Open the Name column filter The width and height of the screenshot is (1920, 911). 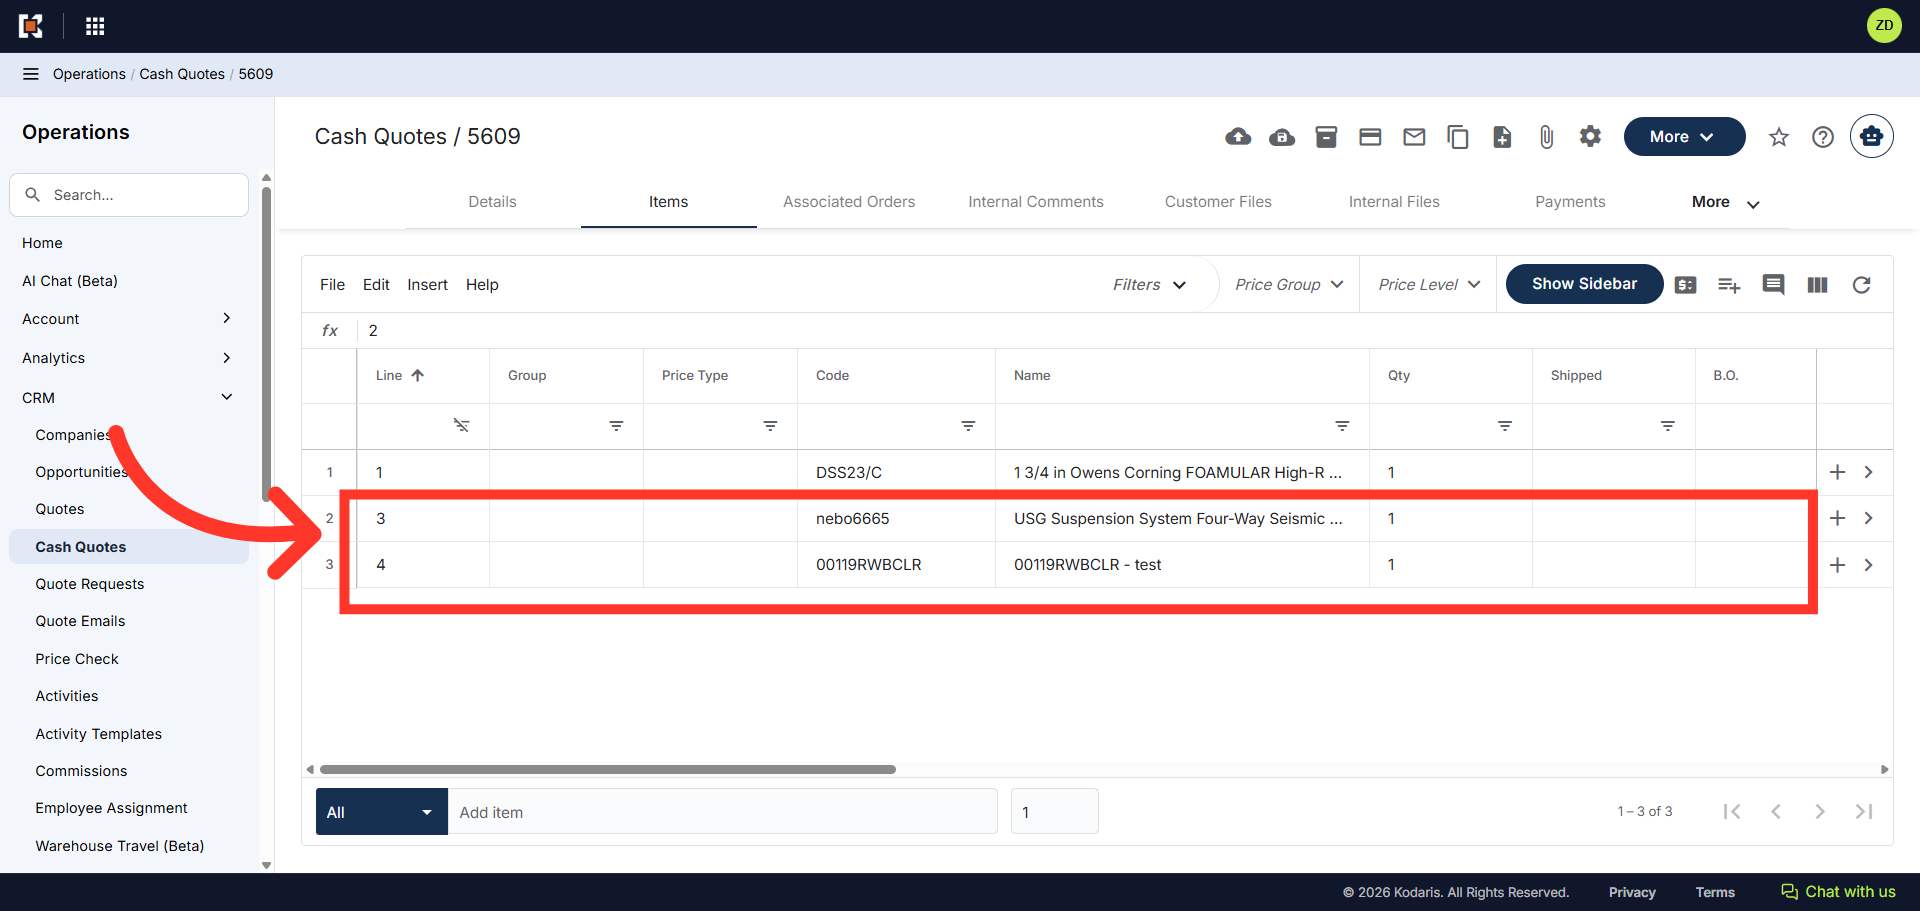(x=1342, y=426)
